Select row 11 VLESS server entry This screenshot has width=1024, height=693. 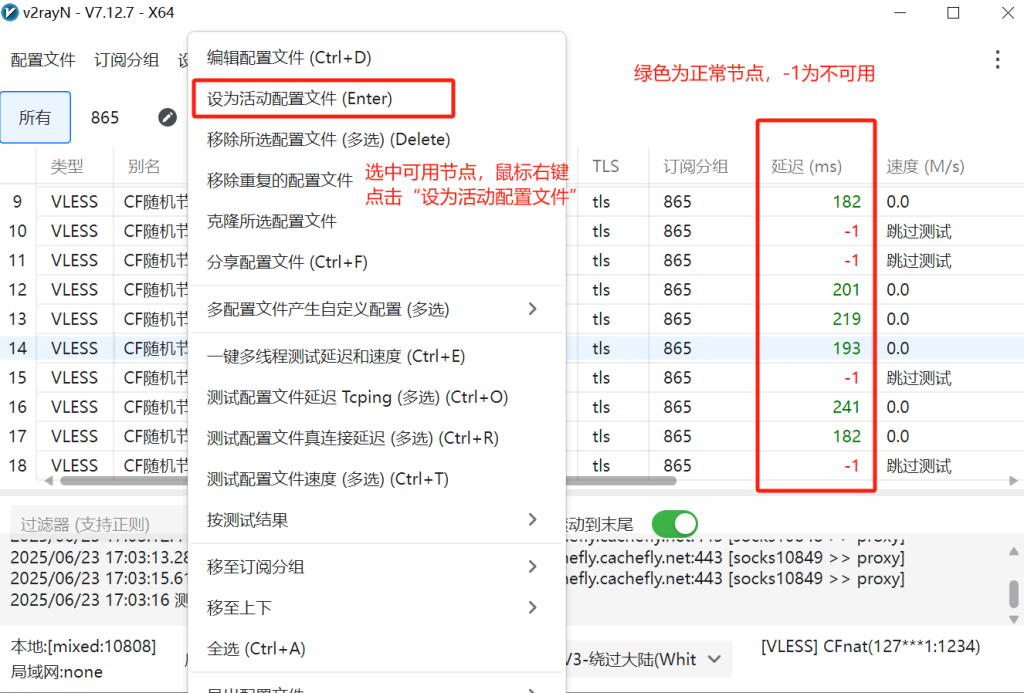pyautogui.click(x=512, y=261)
